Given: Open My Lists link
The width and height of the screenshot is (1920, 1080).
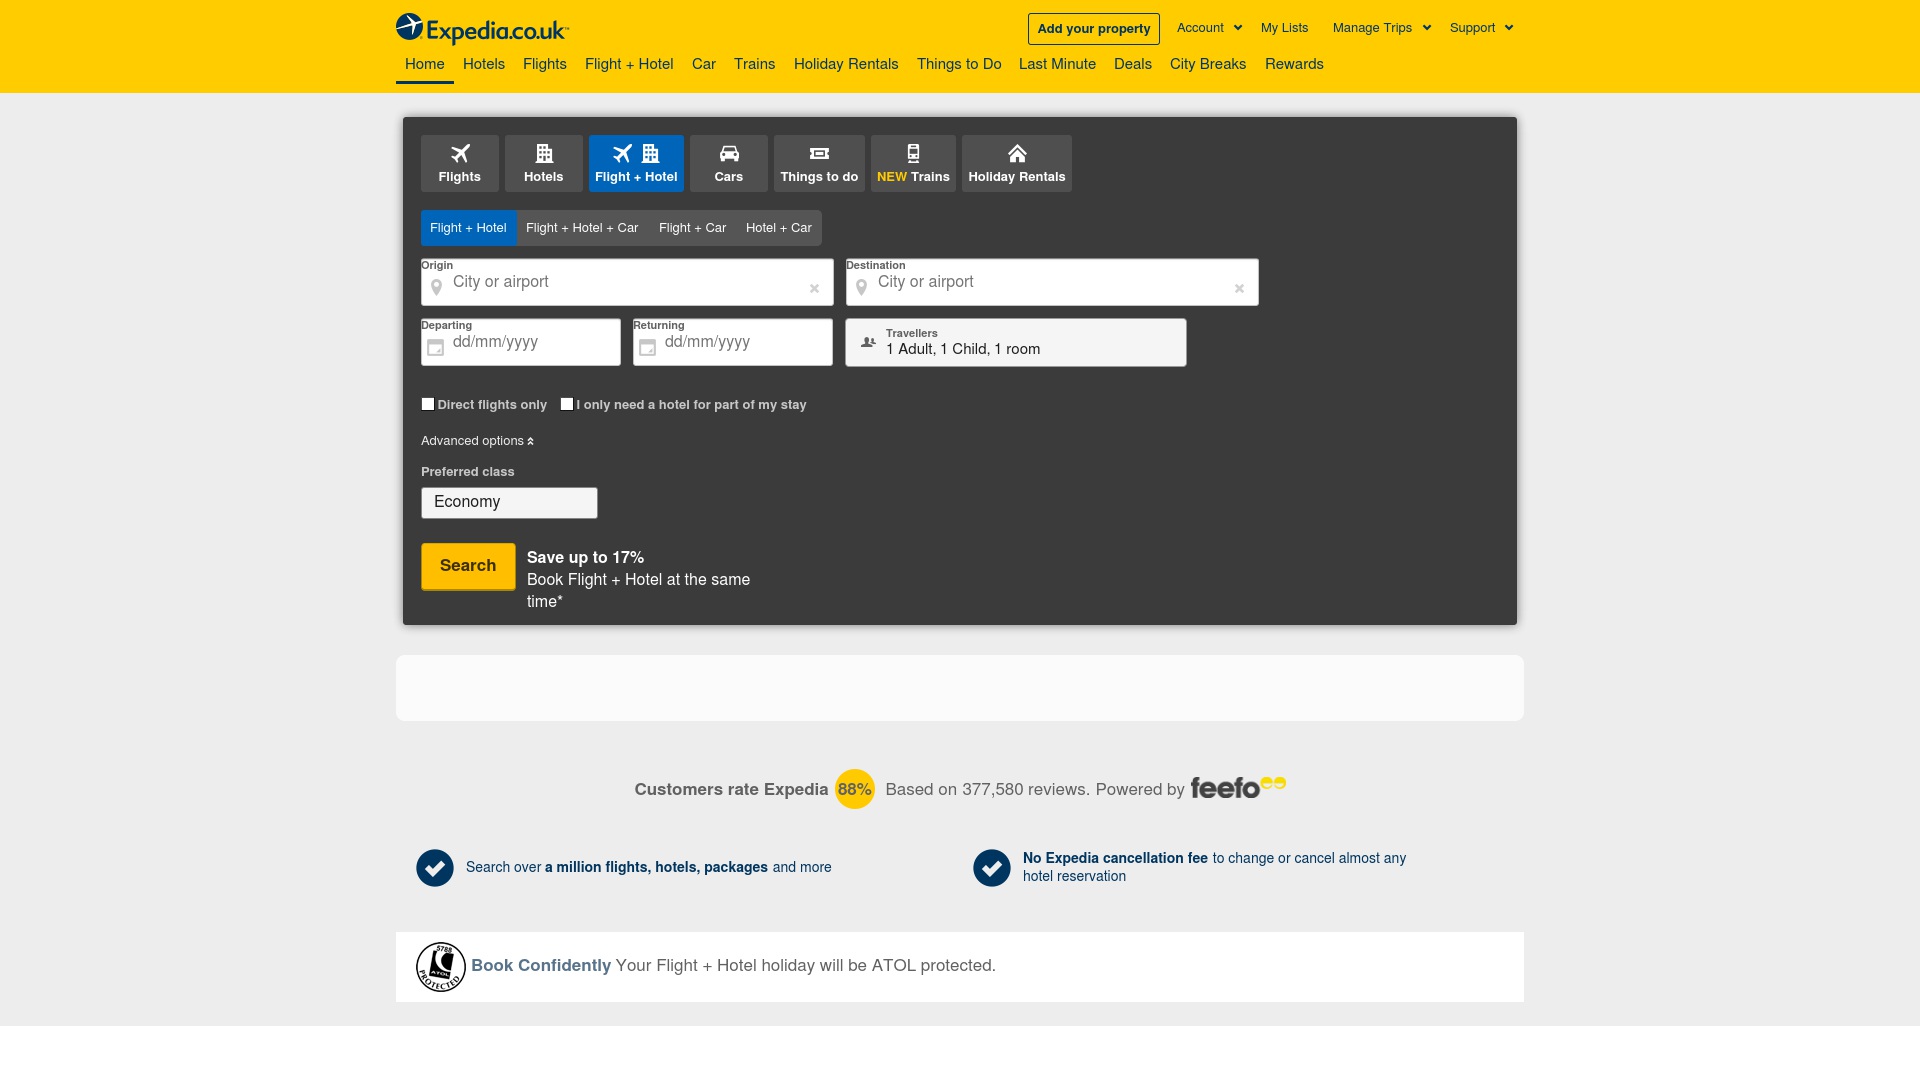Looking at the screenshot, I should pyautogui.click(x=1284, y=28).
